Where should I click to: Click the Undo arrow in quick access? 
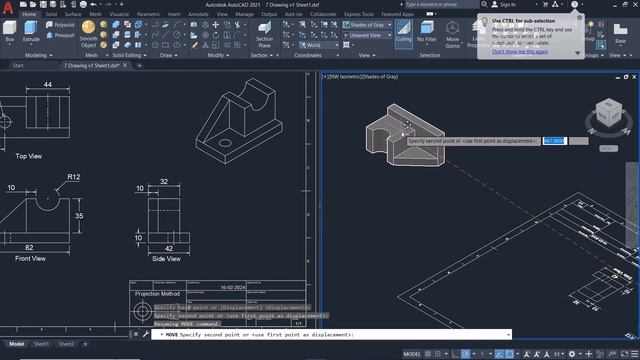click(93, 4)
